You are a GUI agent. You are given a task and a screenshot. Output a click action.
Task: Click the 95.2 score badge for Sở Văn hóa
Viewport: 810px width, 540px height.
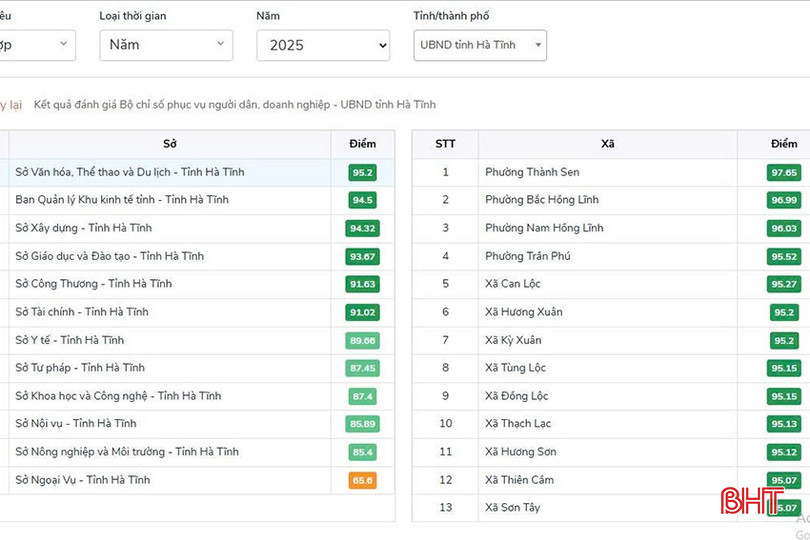coord(362,172)
